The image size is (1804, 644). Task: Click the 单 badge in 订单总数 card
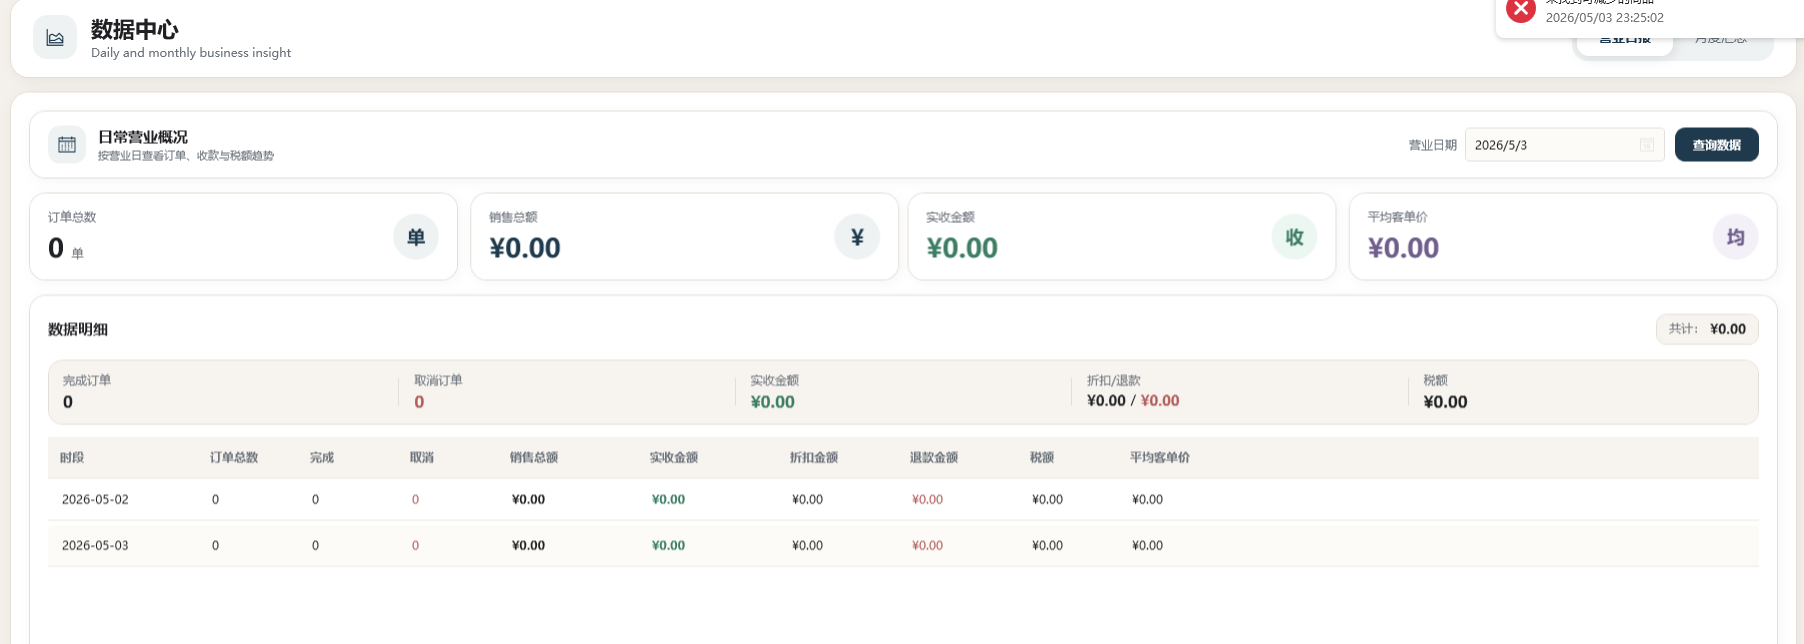tap(416, 237)
